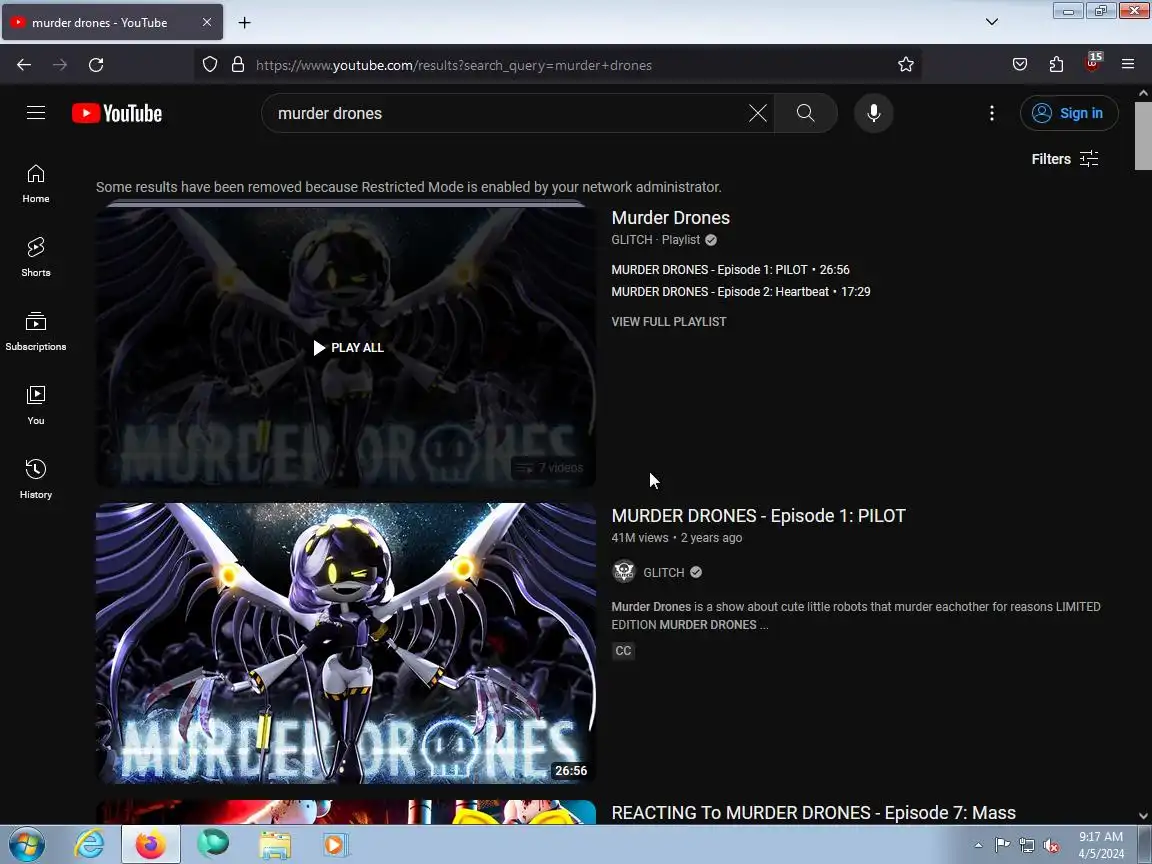Open Subscriptions in the sidebar

pos(36,331)
